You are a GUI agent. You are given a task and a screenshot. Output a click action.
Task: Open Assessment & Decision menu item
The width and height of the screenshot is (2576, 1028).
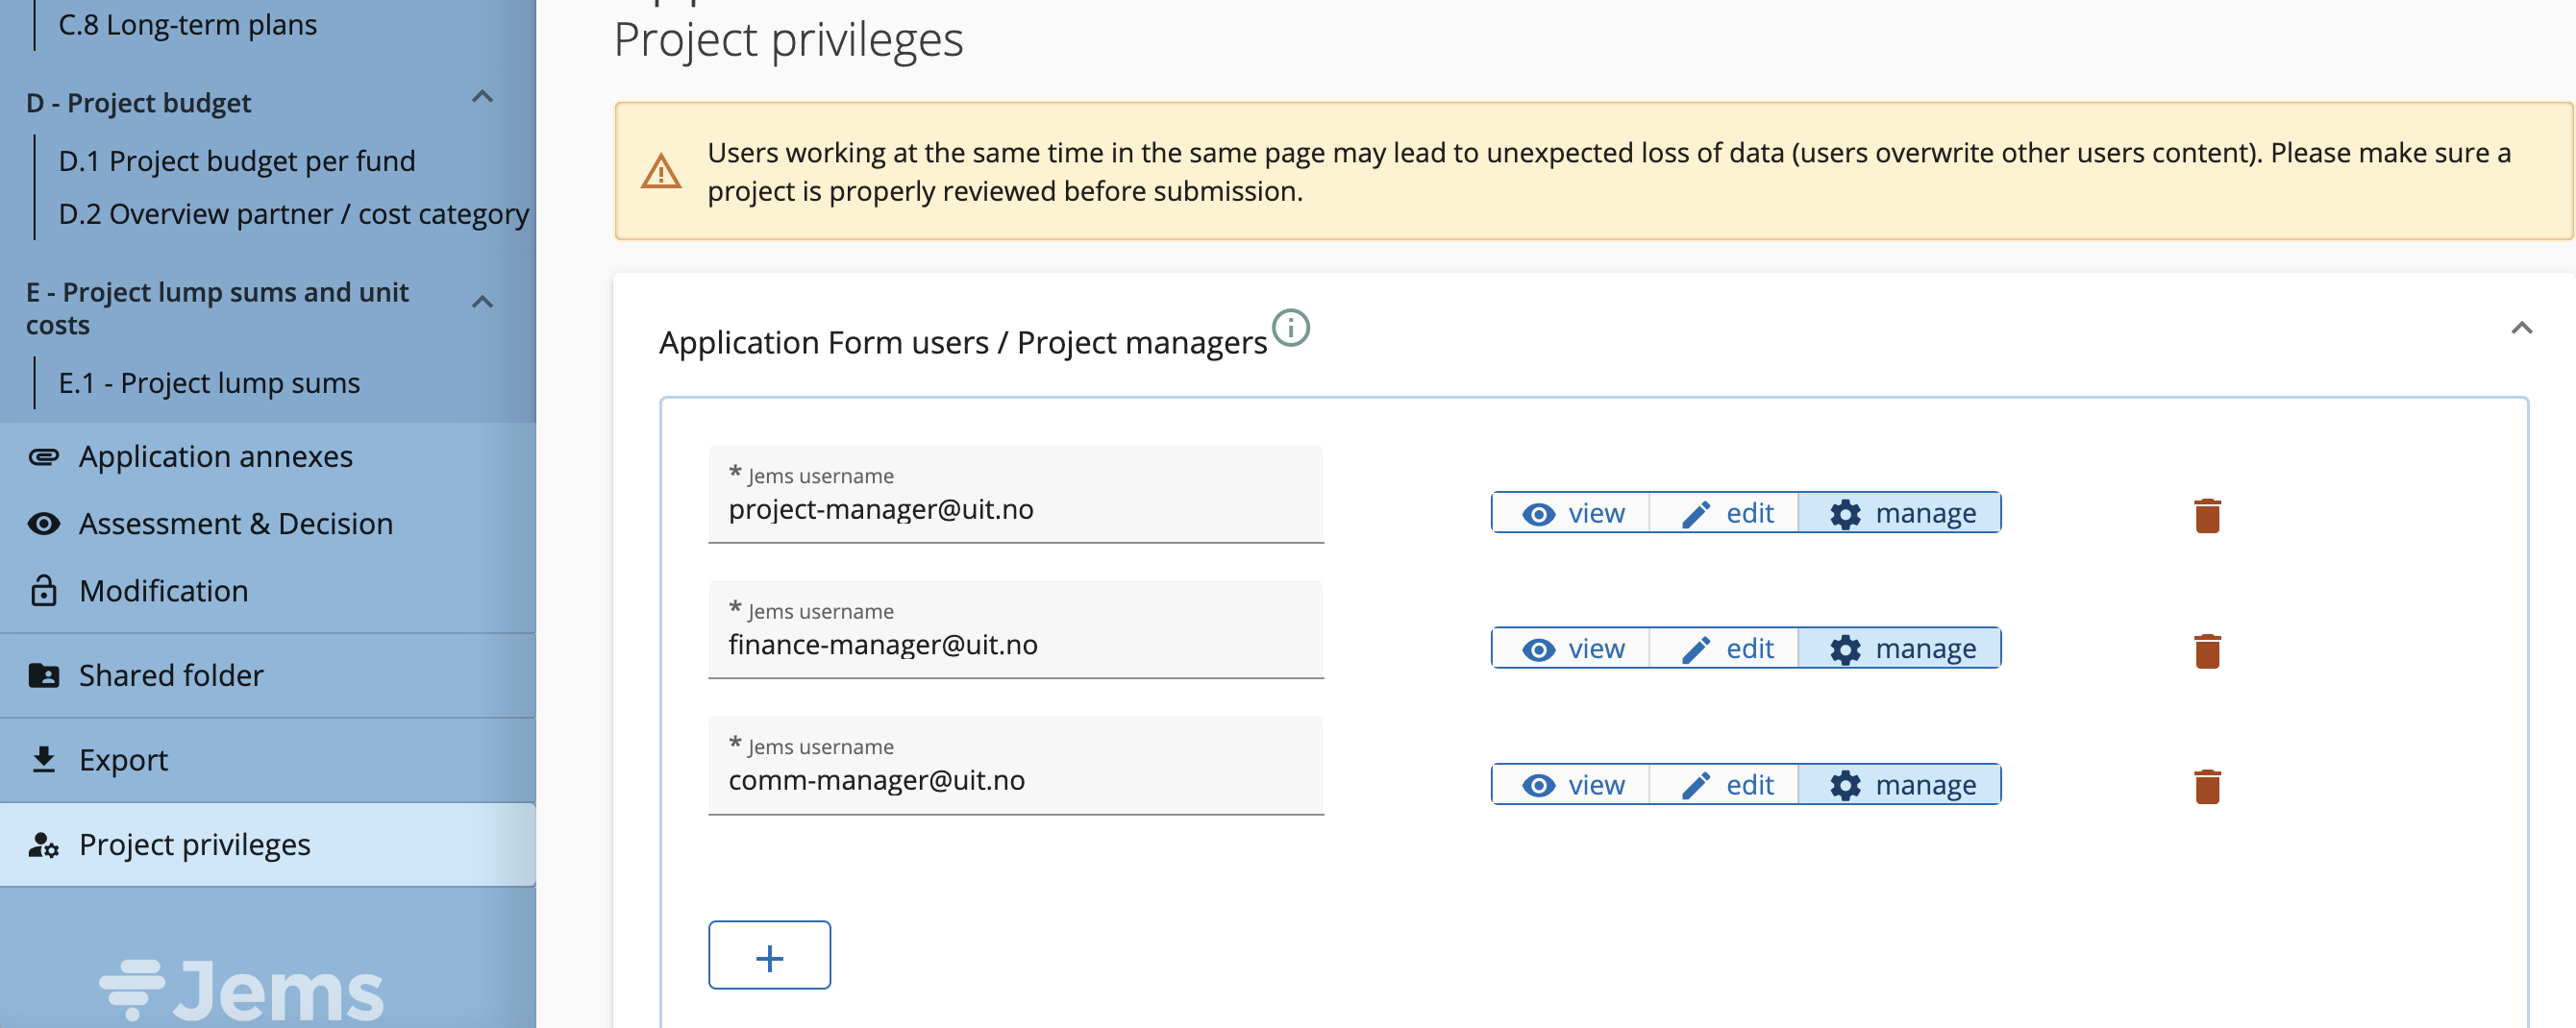pos(235,524)
